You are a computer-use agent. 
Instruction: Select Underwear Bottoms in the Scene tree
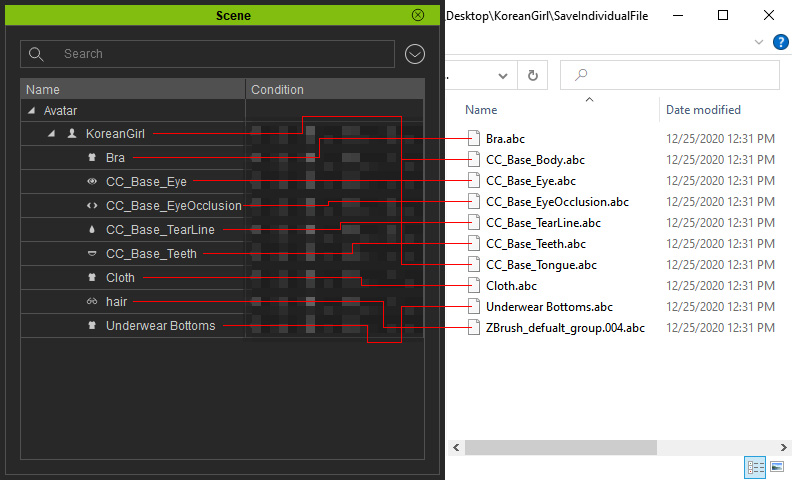tap(160, 326)
